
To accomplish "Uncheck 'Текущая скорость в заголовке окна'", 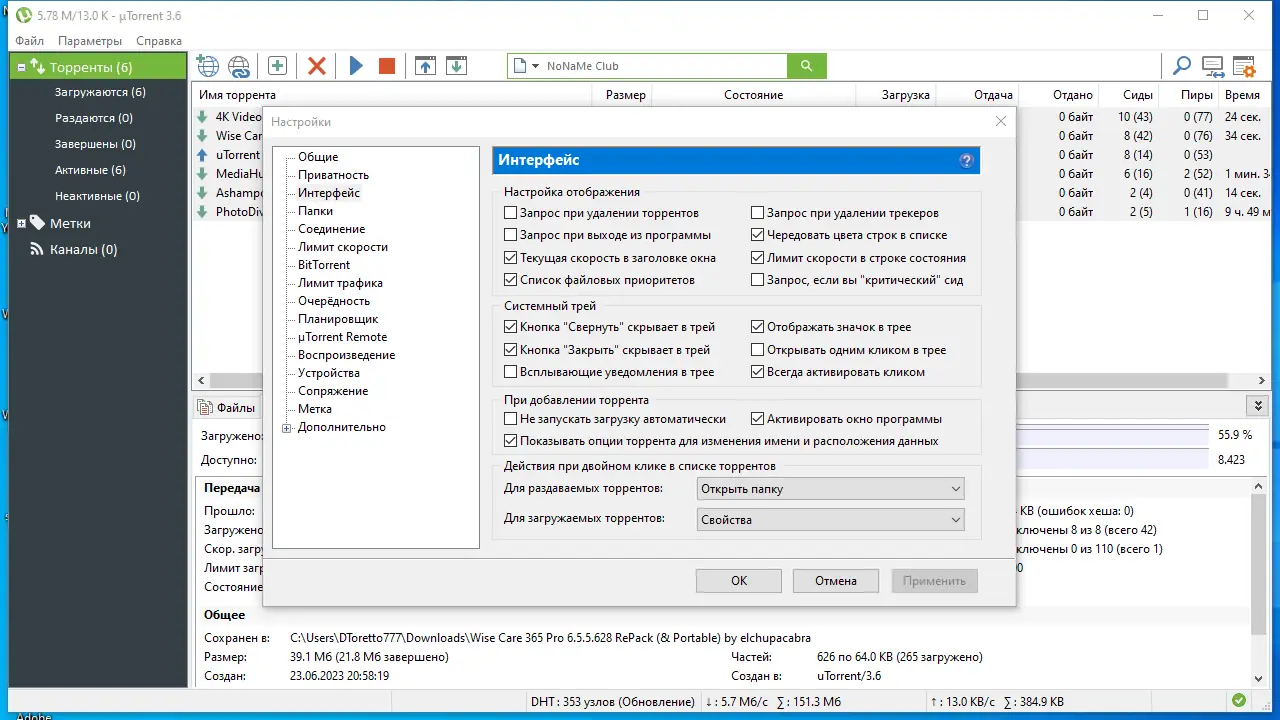I will (511, 258).
